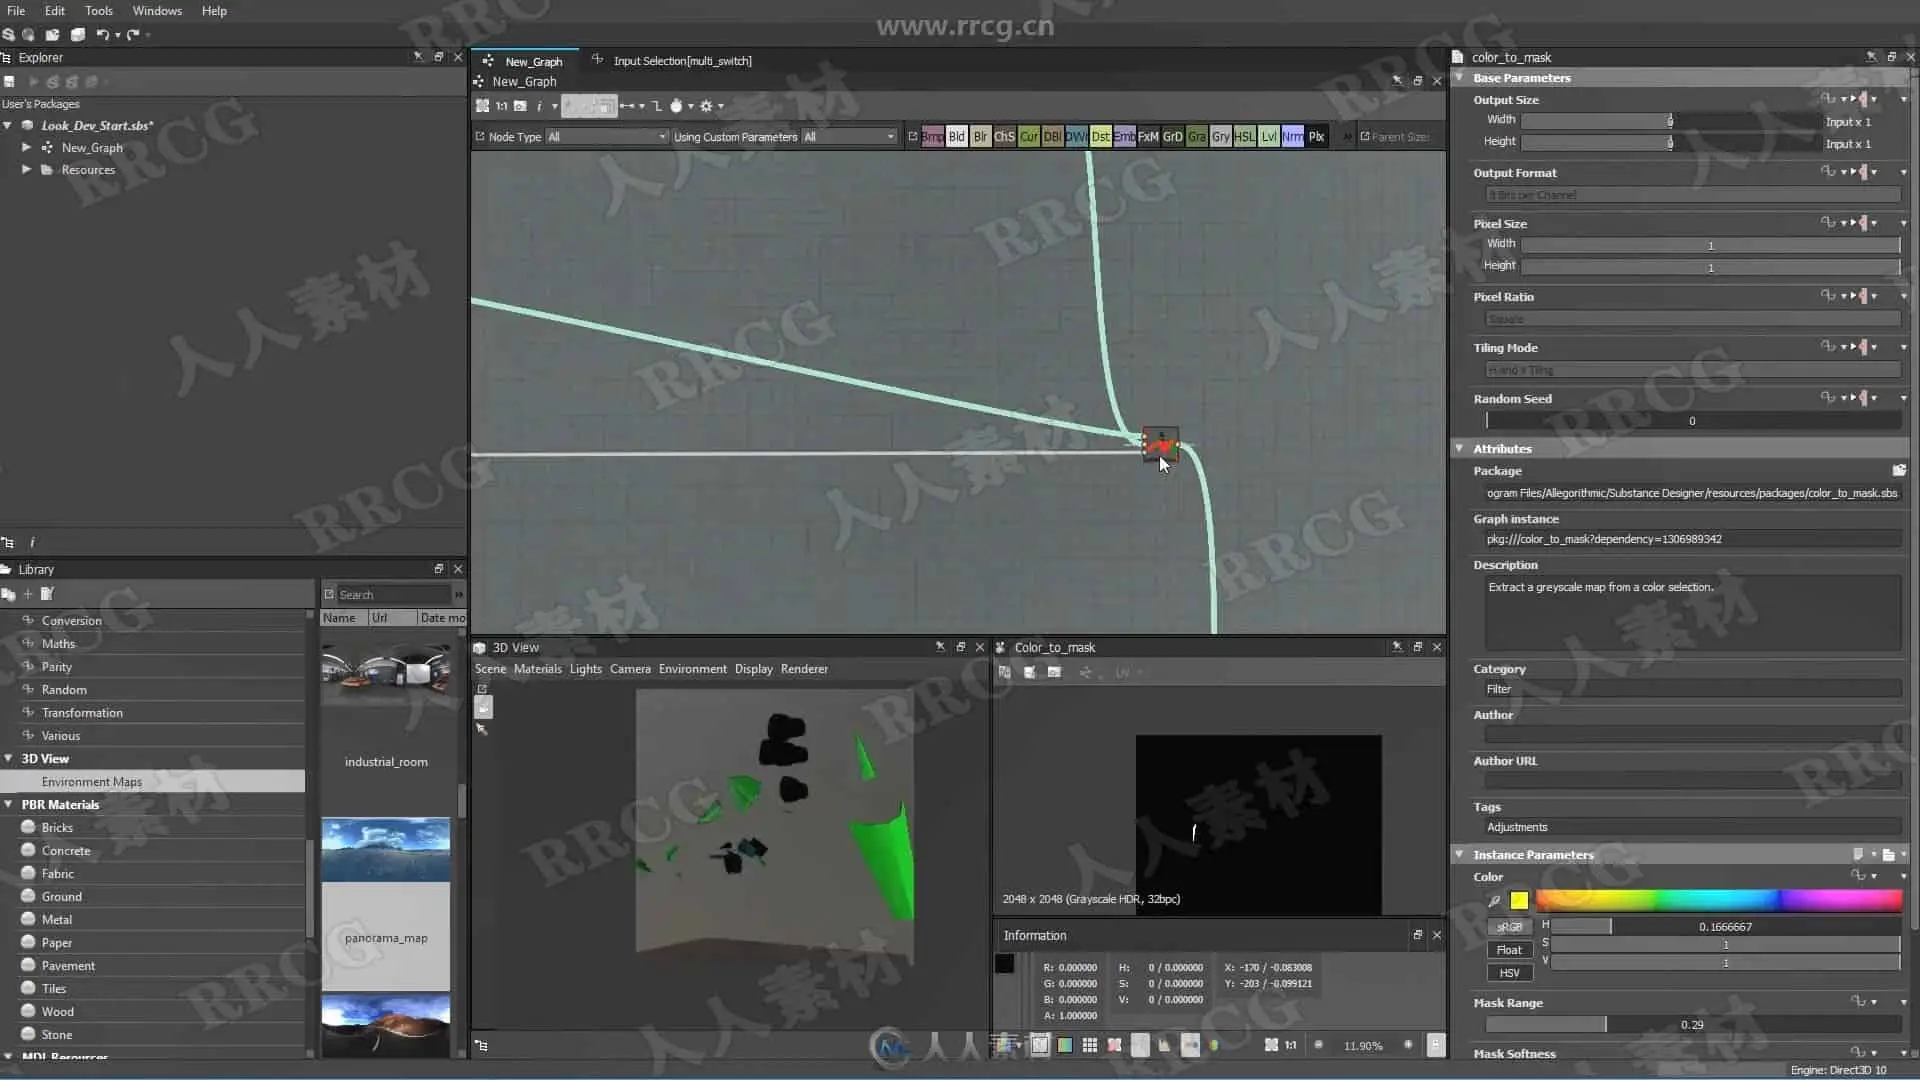Screen dimensions: 1920x1080
Task: Pick color with the eyedropper tool
Action: pyautogui.click(x=1494, y=900)
